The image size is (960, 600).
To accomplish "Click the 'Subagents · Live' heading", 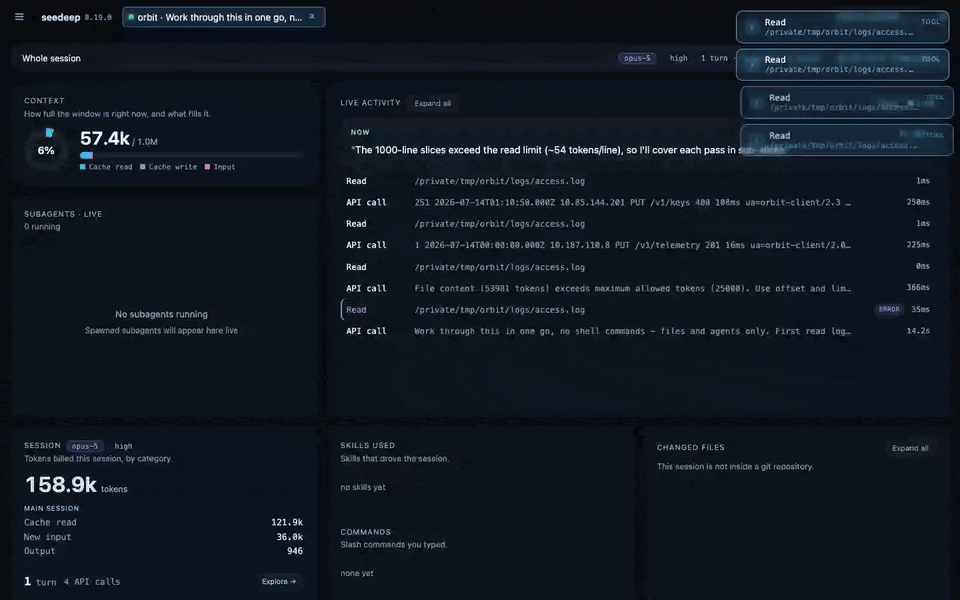I will click(x=63, y=214).
